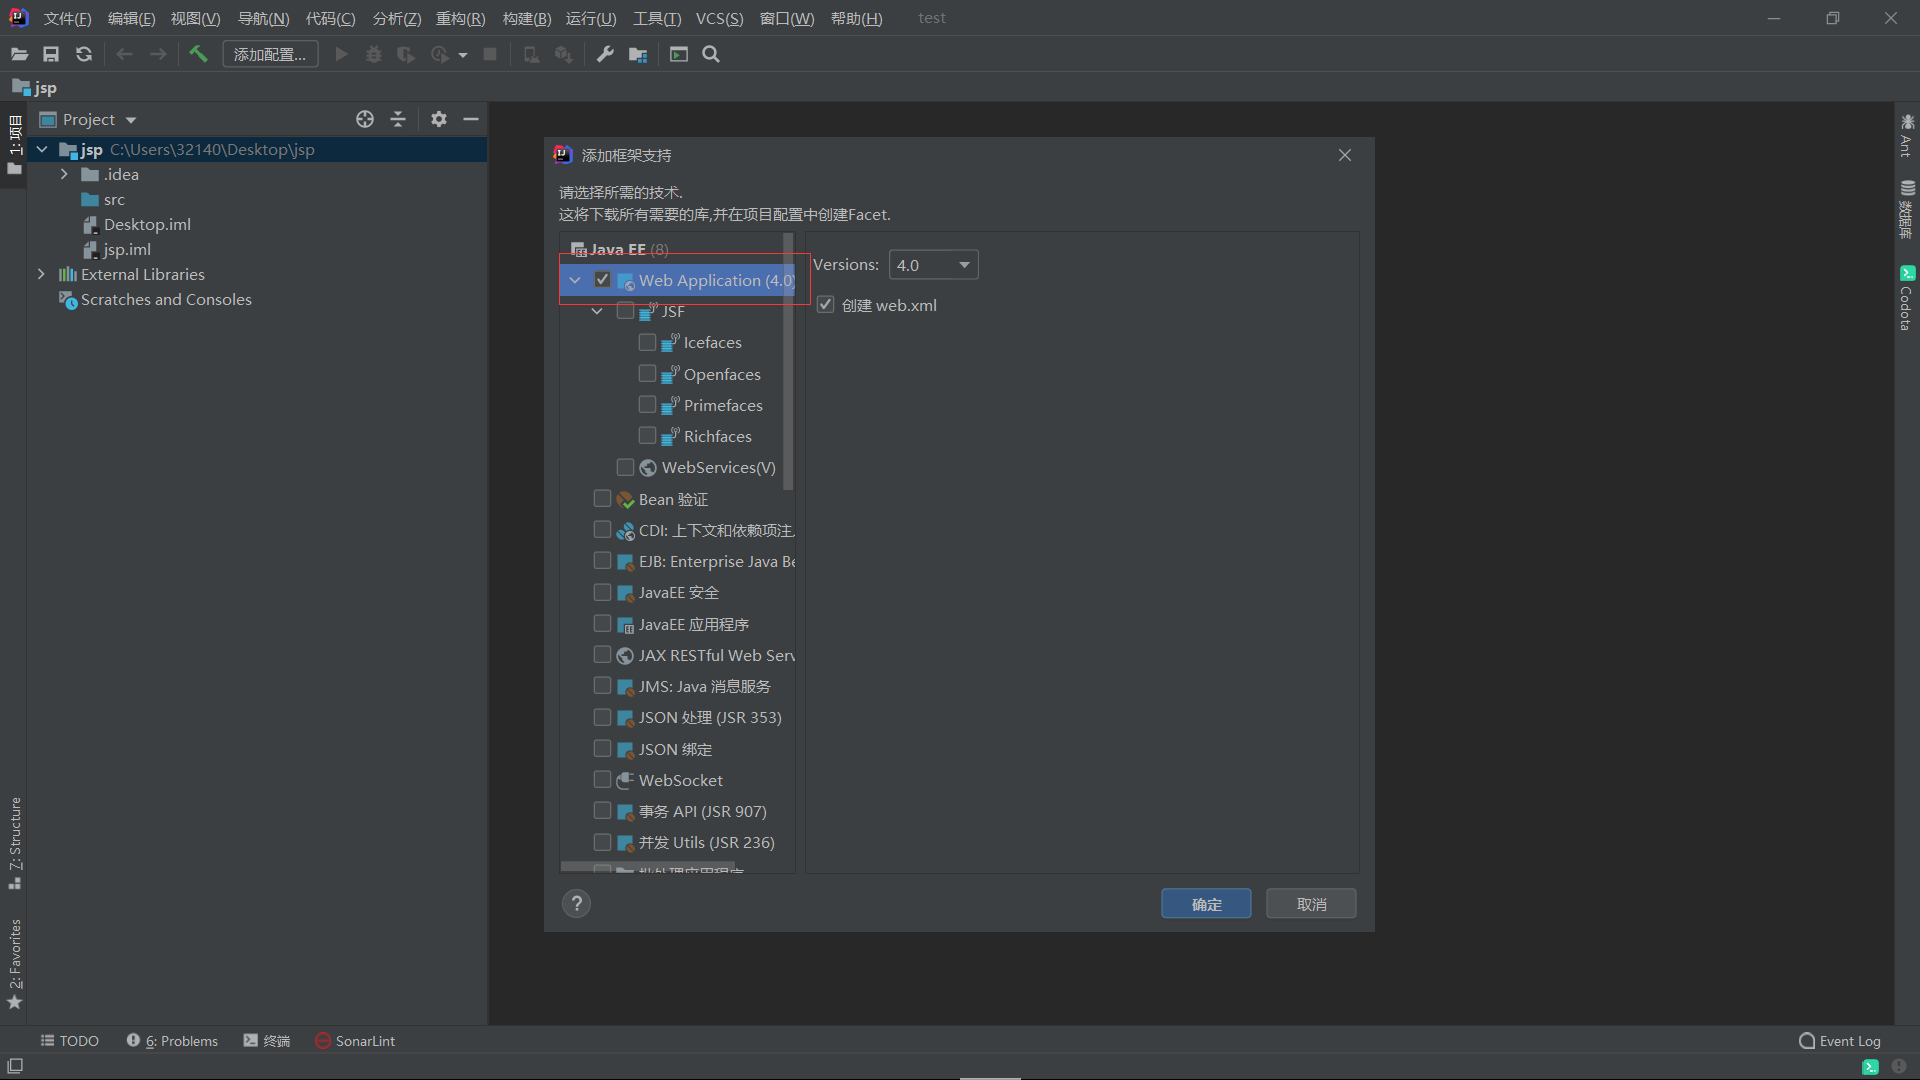Click the Back navigation arrow
The image size is (1920, 1080).
[124, 54]
